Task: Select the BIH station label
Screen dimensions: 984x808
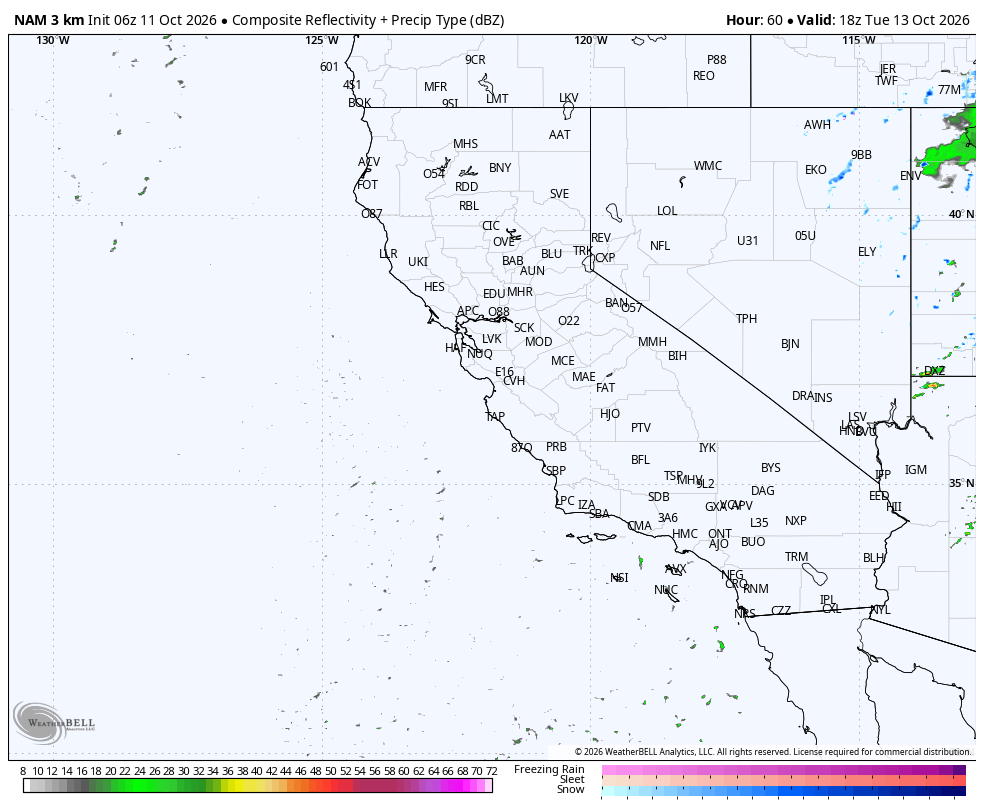Action: tap(677, 356)
